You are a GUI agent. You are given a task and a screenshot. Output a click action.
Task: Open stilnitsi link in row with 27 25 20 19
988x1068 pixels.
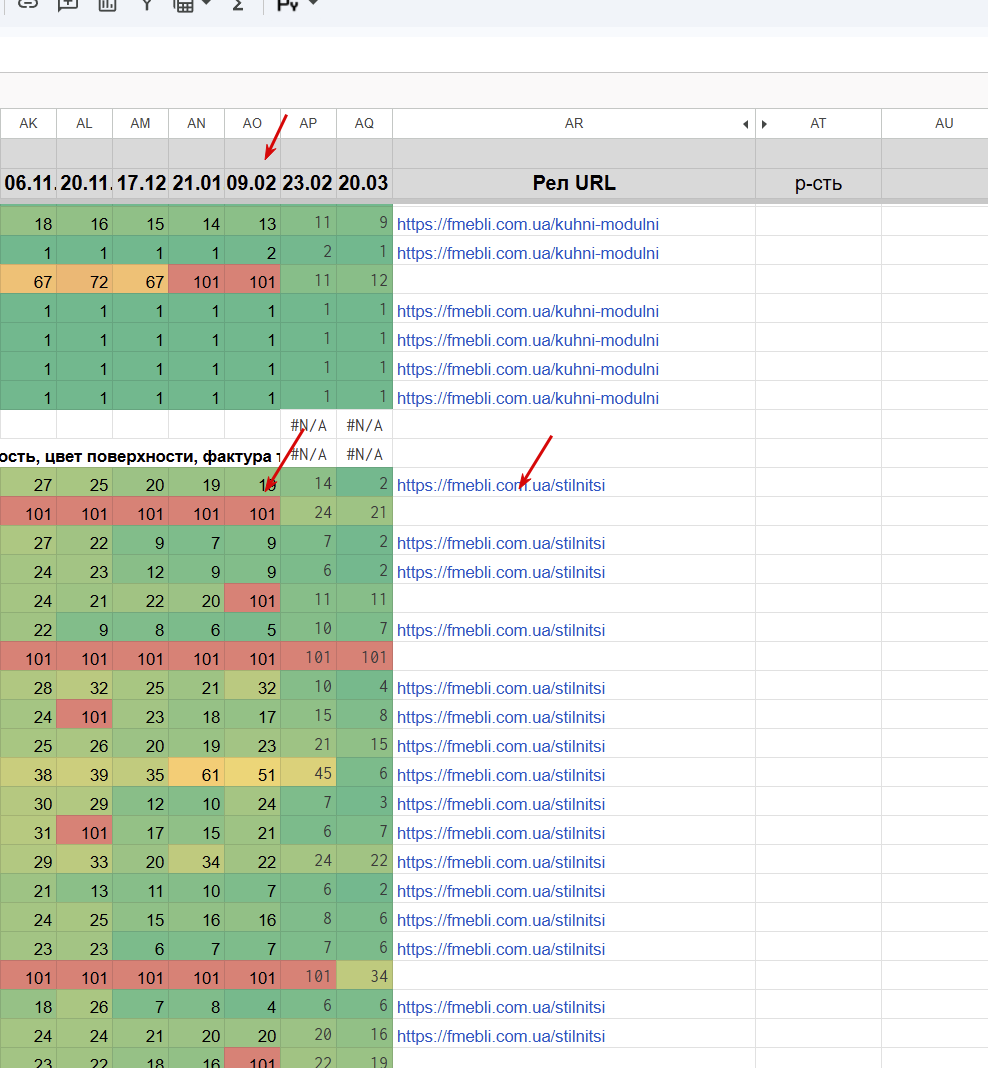click(x=500, y=485)
